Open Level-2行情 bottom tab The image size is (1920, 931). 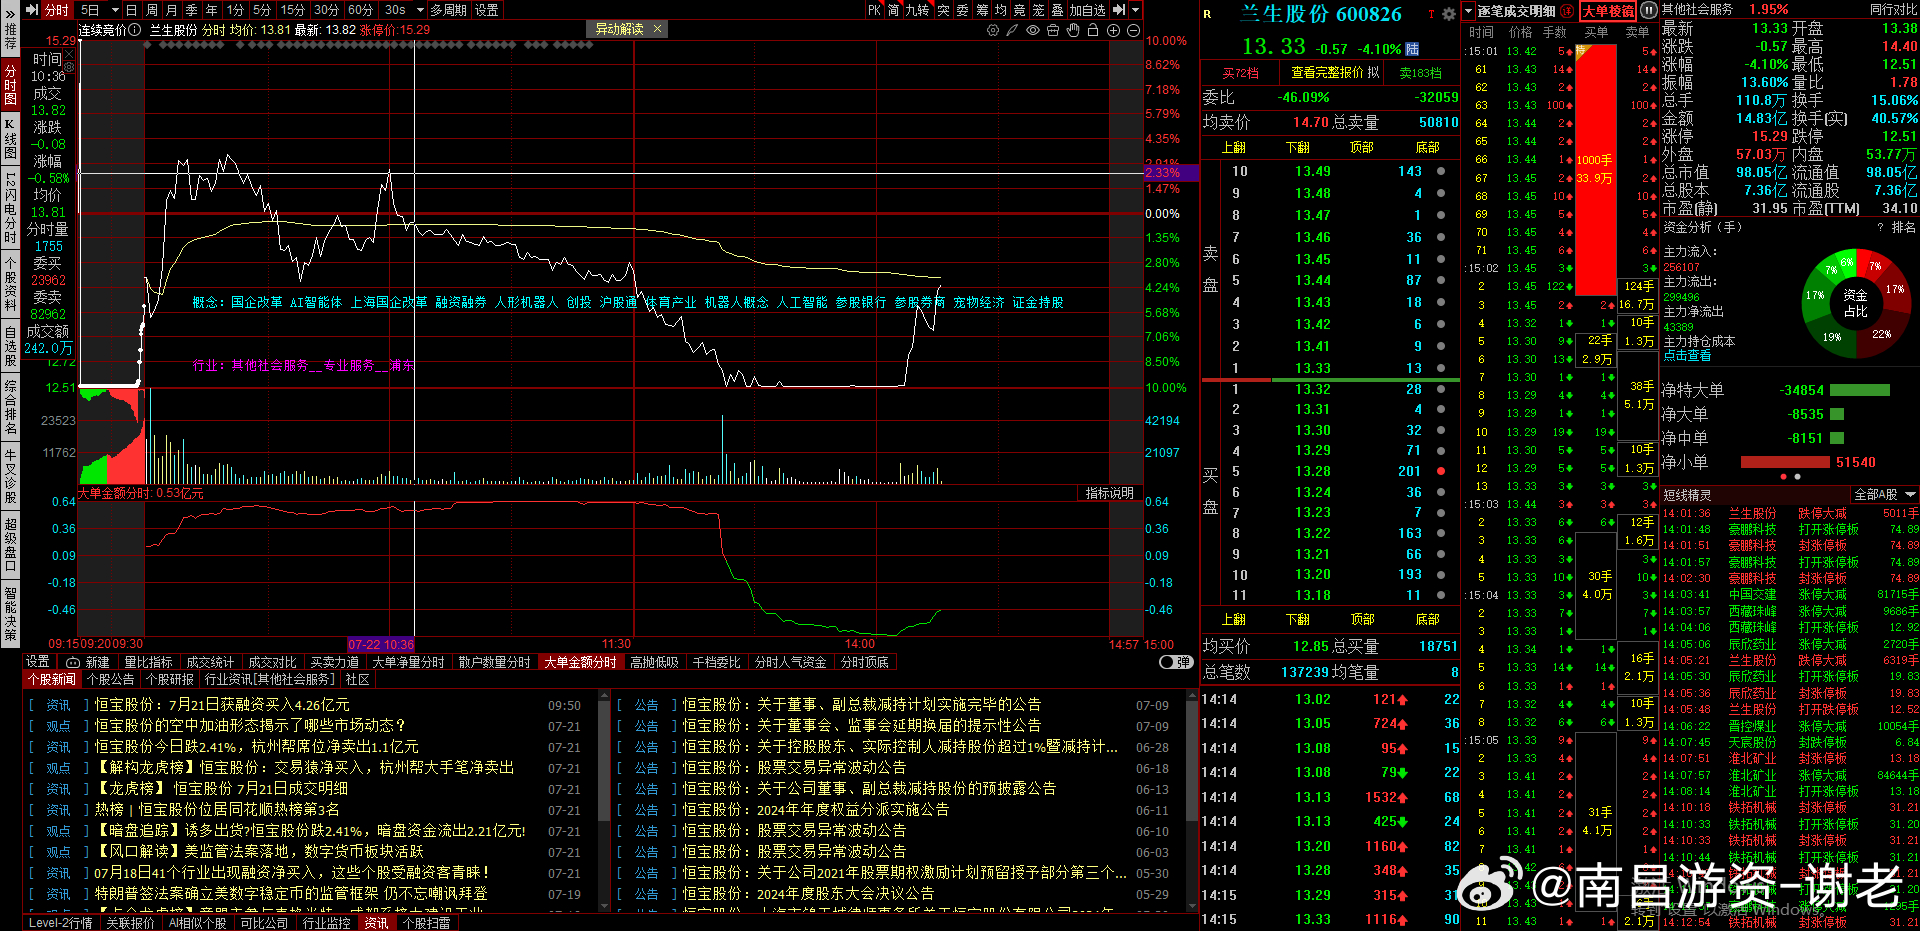click(x=60, y=923)
